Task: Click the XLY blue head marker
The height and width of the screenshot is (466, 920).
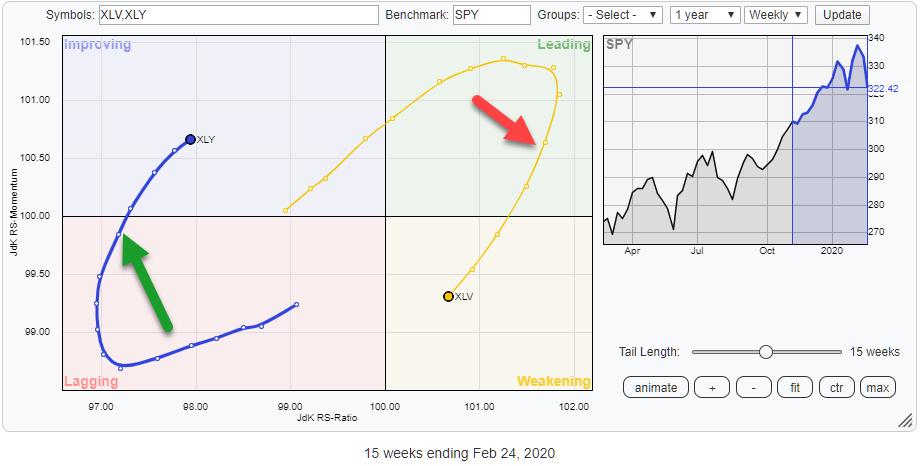Action: tap(190, 140)
